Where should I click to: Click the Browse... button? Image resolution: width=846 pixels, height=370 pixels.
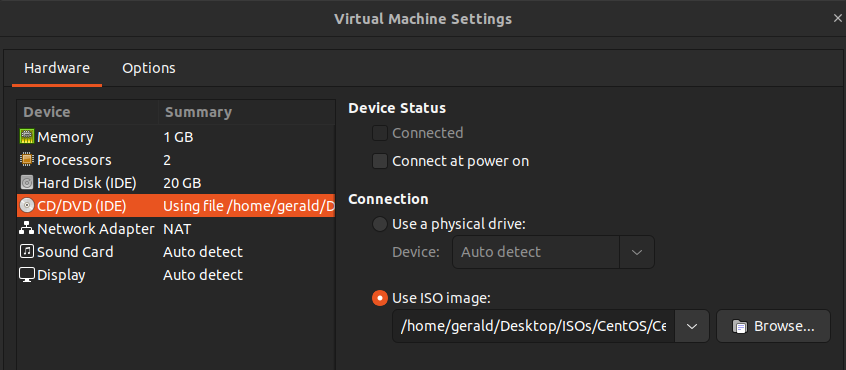[773, 326]
